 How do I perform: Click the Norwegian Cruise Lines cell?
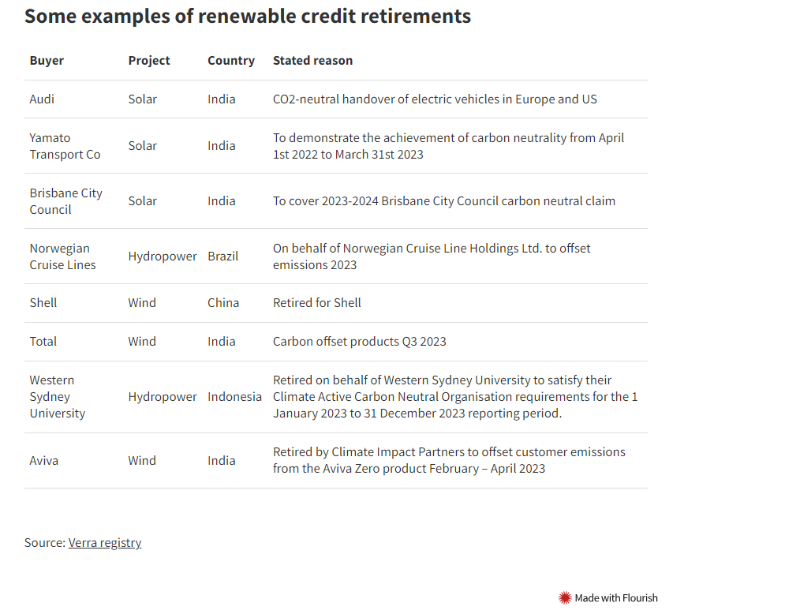(63, 256)
